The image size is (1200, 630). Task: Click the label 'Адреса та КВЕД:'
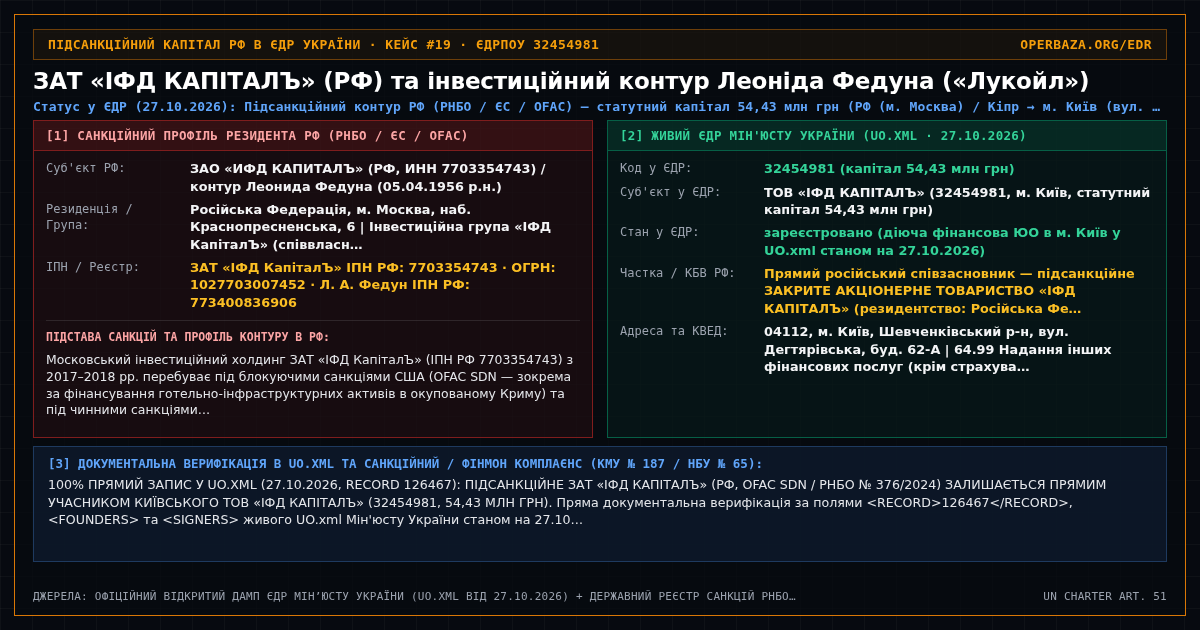click(x=674, y=331)
